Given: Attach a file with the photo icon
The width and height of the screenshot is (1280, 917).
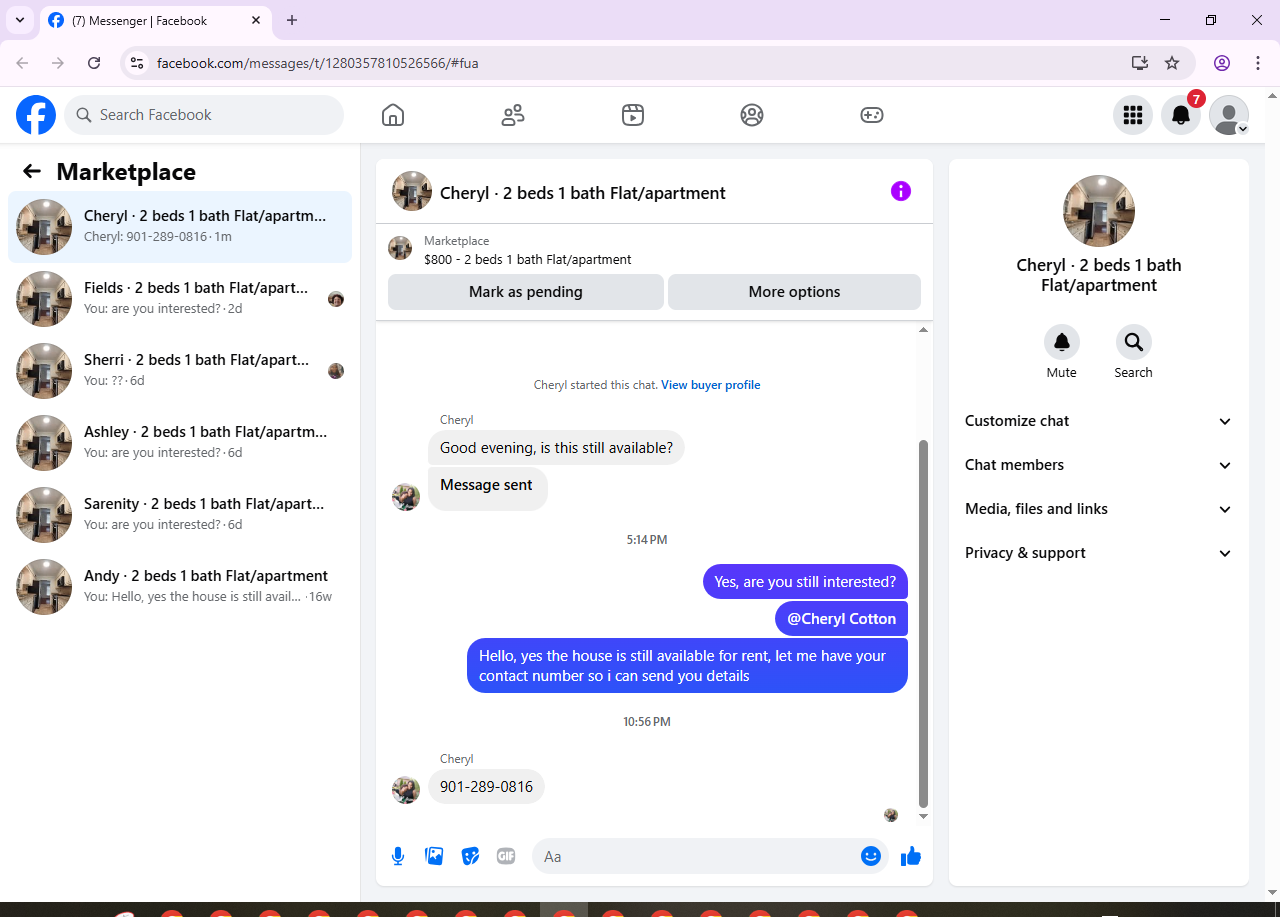Looking at the screenshot, I should [x=434, y=856].
